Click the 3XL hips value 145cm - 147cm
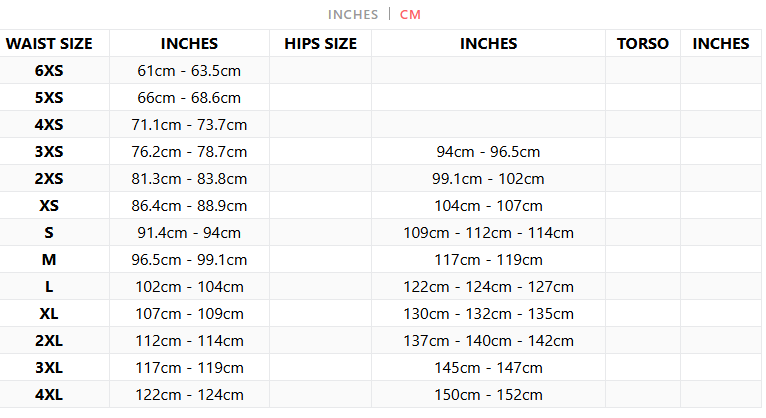The image size is (766, 418). click(x=488, y=368)
